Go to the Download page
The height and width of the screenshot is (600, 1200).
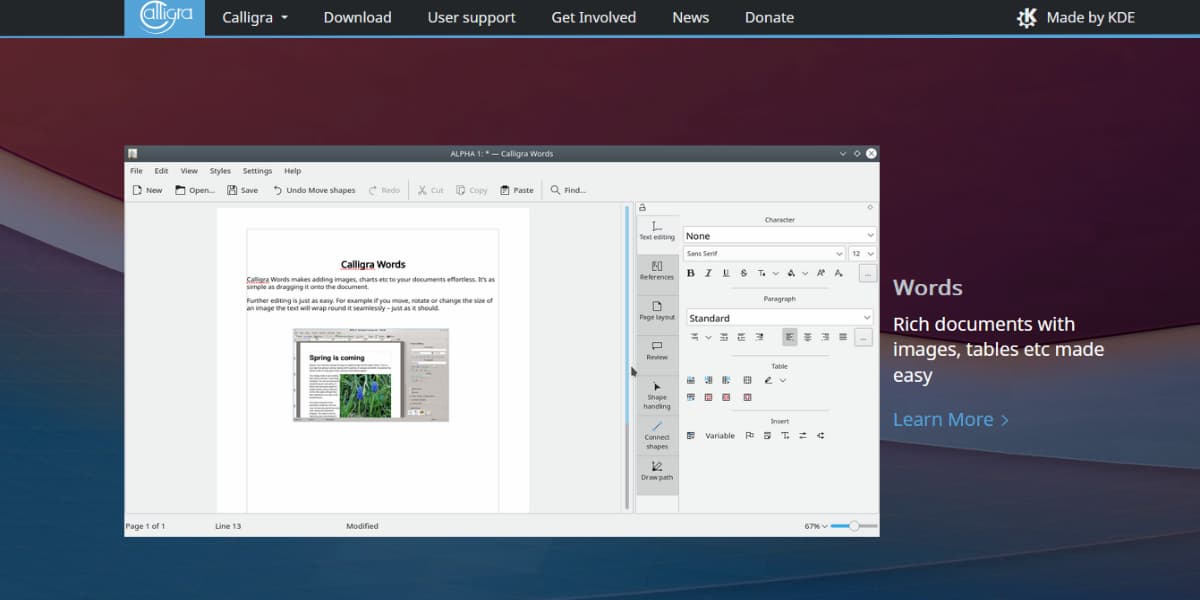357,17
